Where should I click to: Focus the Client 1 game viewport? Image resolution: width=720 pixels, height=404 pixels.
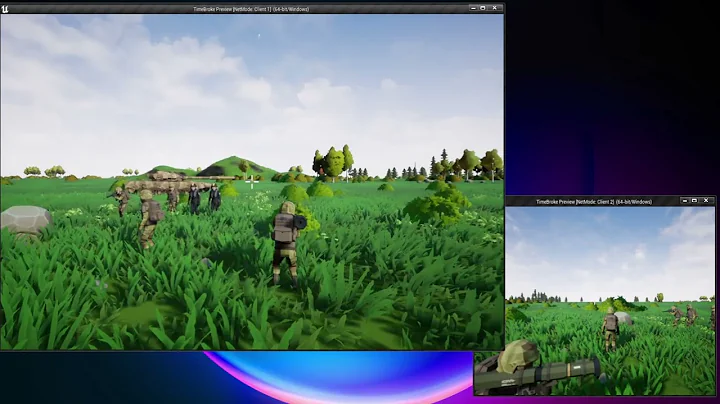252,182
